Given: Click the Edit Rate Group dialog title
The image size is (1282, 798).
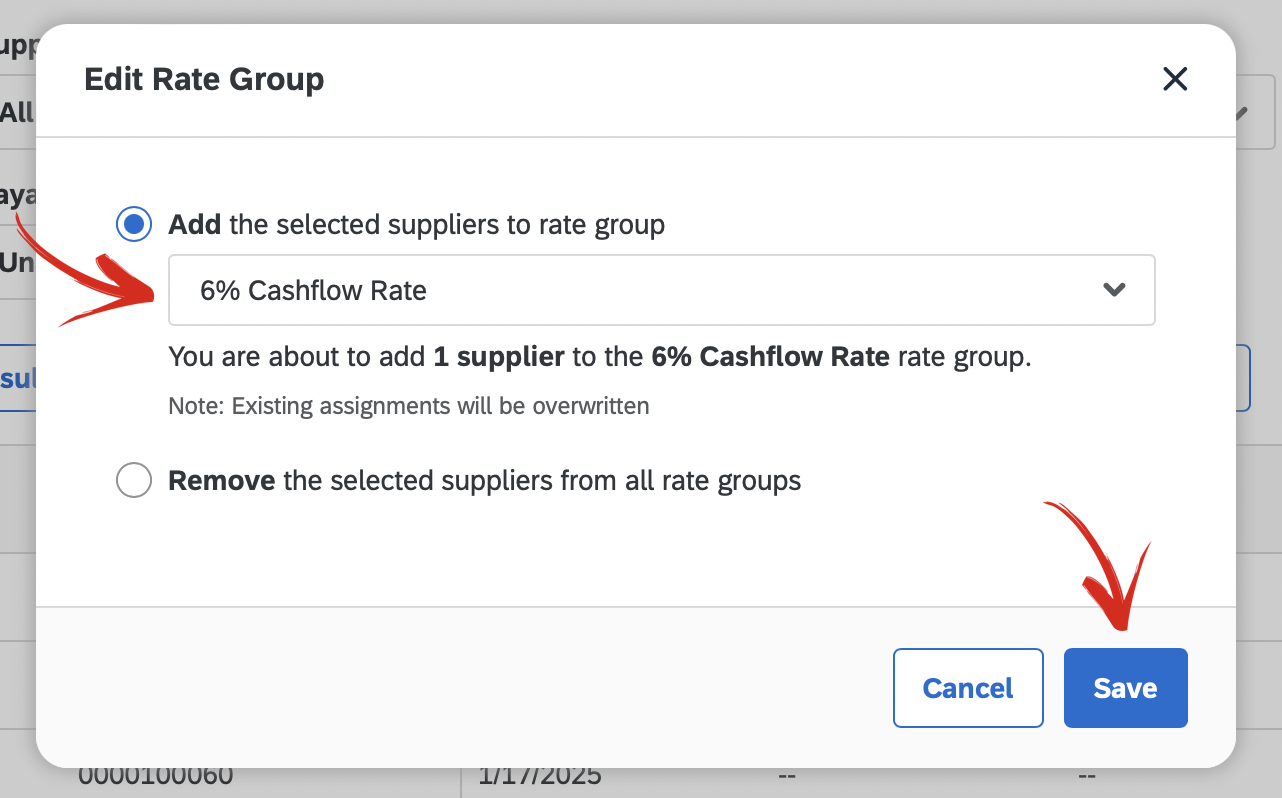Looking at the screenshot, I should (x=204, y=79).
